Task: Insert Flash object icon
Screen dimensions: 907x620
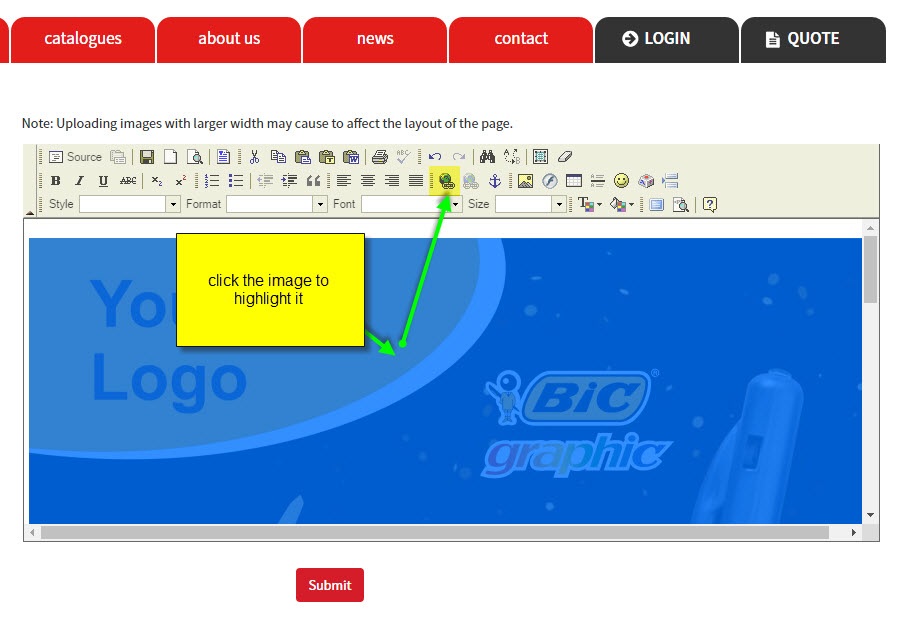Action: pyautogui.click(x=550, y=181)
